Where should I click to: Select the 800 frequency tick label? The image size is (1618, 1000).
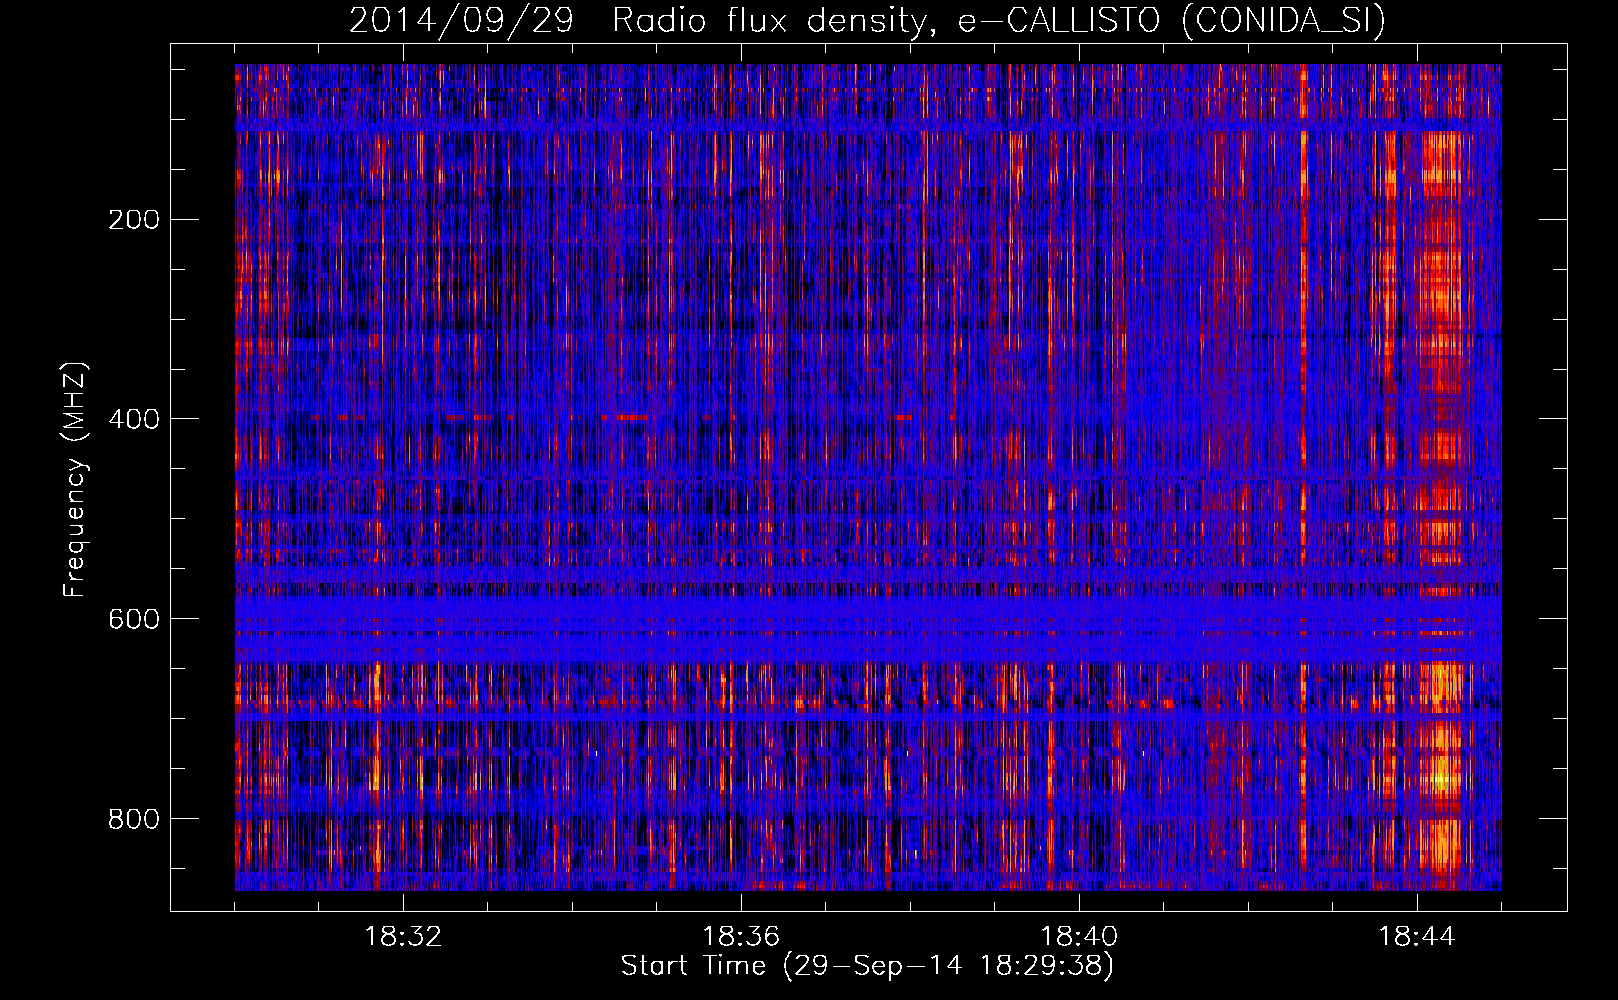click(x=134, y=819)
